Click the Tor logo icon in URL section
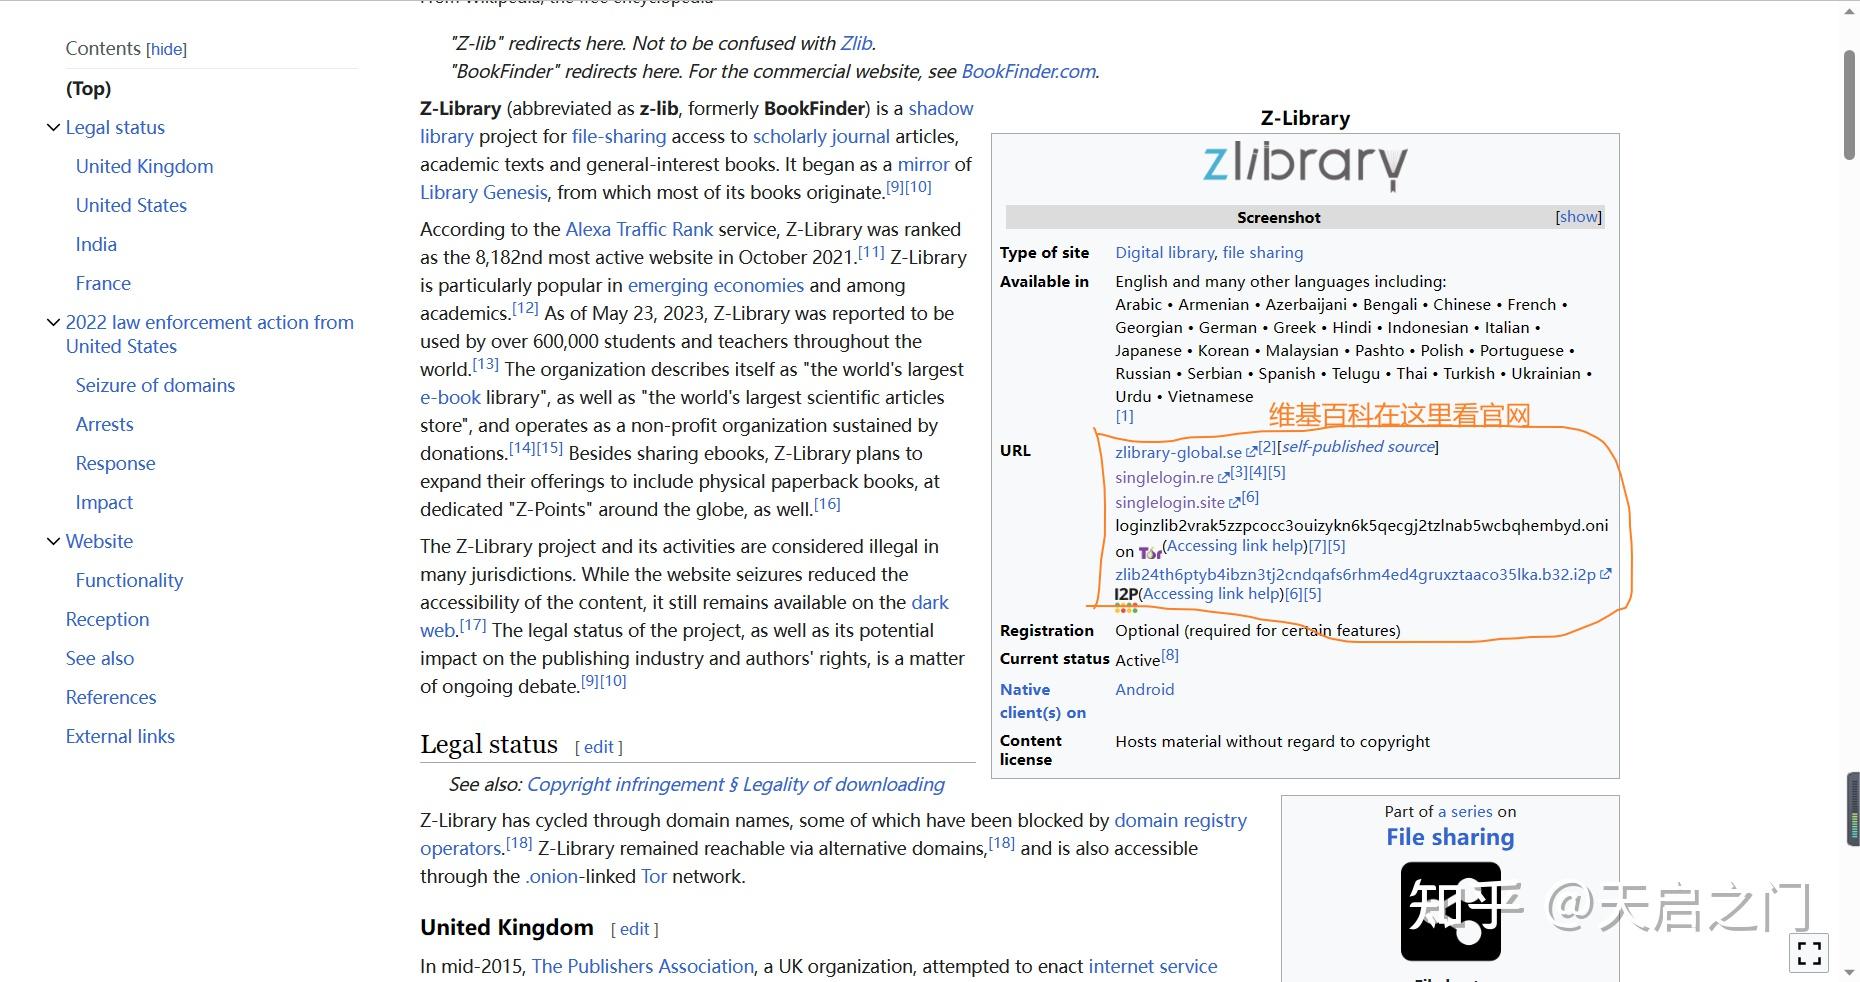The image size is (1860, 982). click(1150, 552)
